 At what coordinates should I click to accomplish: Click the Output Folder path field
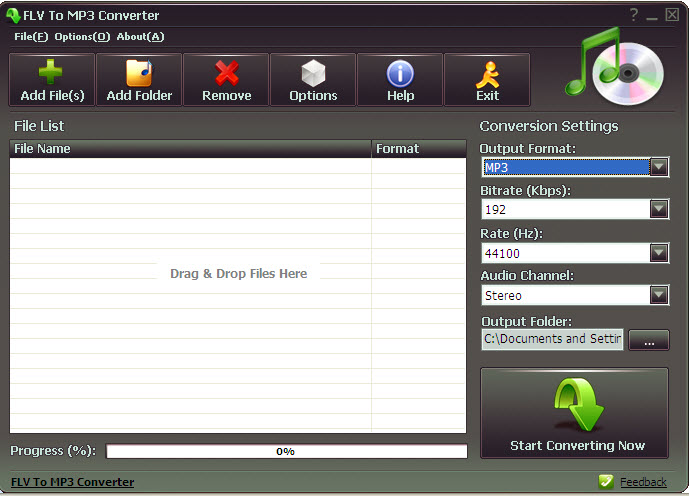tap(552, 339)
